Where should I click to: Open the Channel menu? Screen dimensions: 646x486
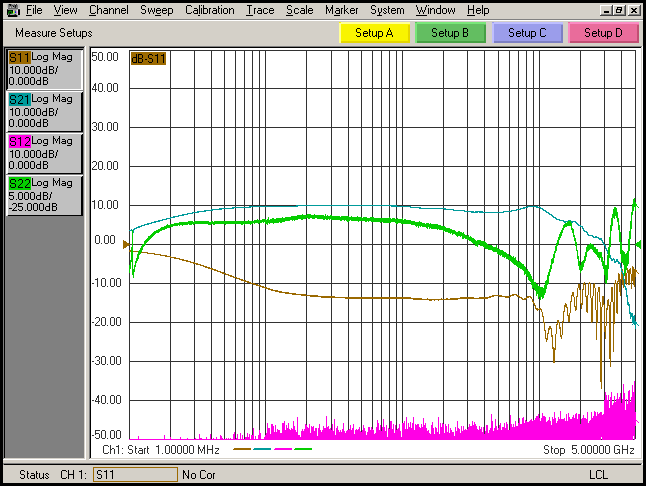[x=109, y=10]
